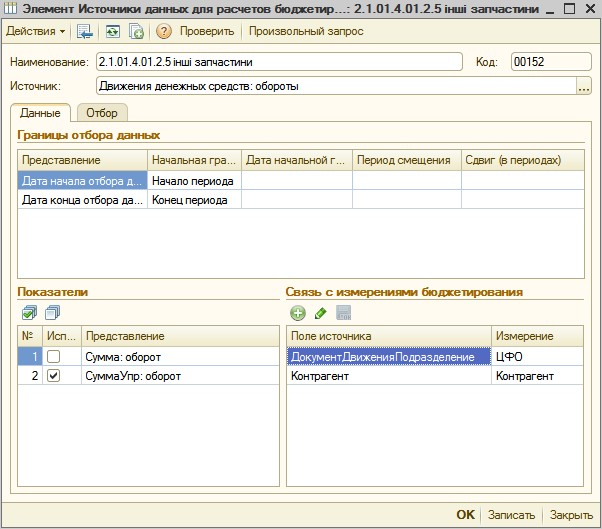Click the first toolbar icon after Действия
Image resolution: width=602 pixels, height=529 pixels.
84,31
